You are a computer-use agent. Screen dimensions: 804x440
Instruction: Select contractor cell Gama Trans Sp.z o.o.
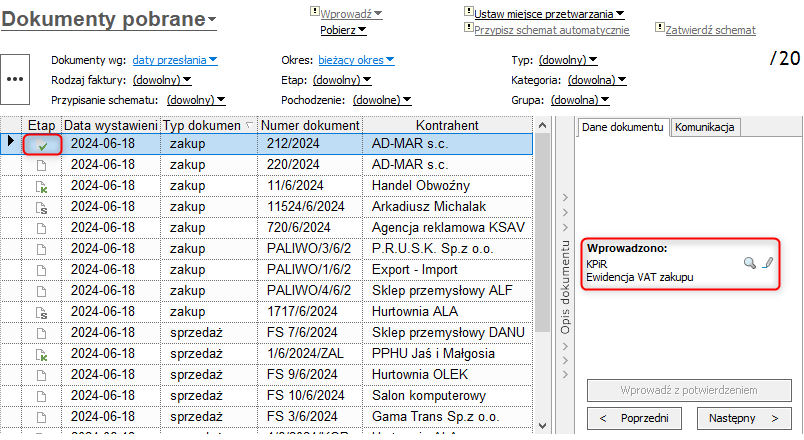[447, 417]
